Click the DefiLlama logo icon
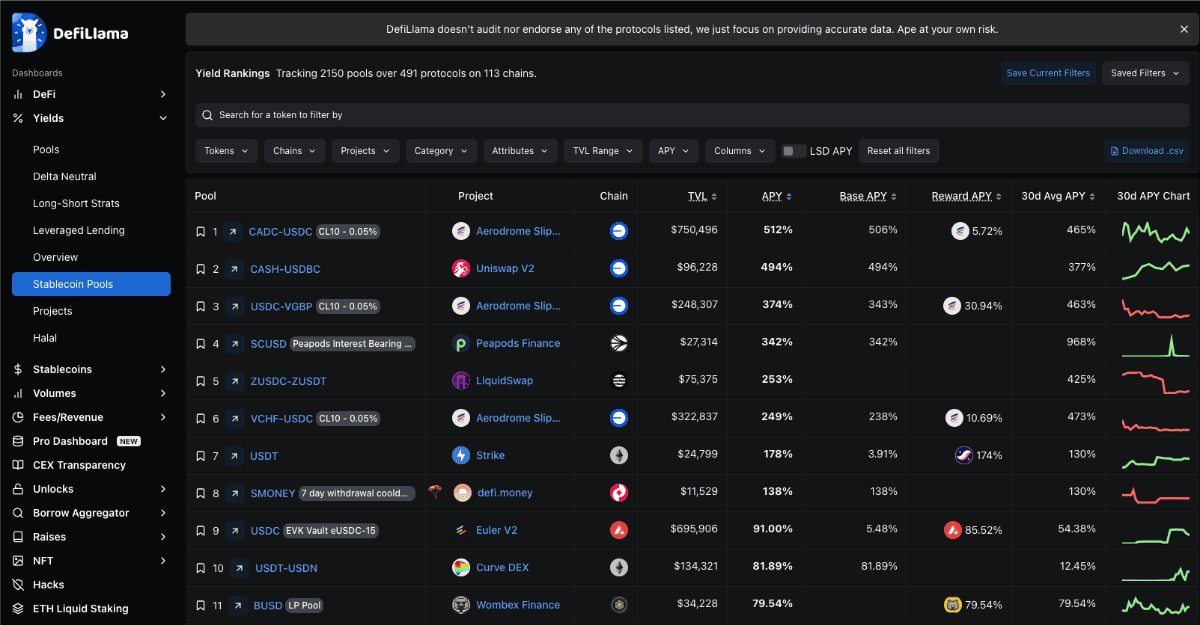This screenshot has width=1200, height=625. 30,32
